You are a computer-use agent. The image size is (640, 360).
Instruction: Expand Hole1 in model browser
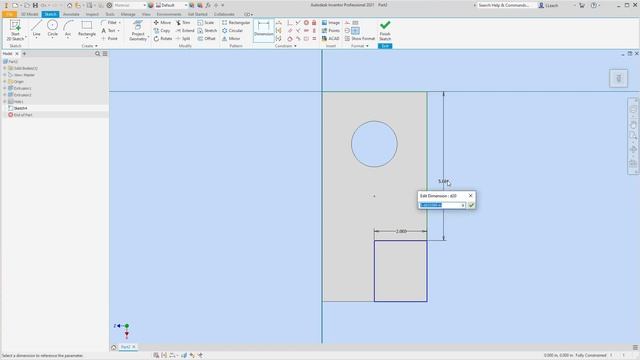(4, 101)
